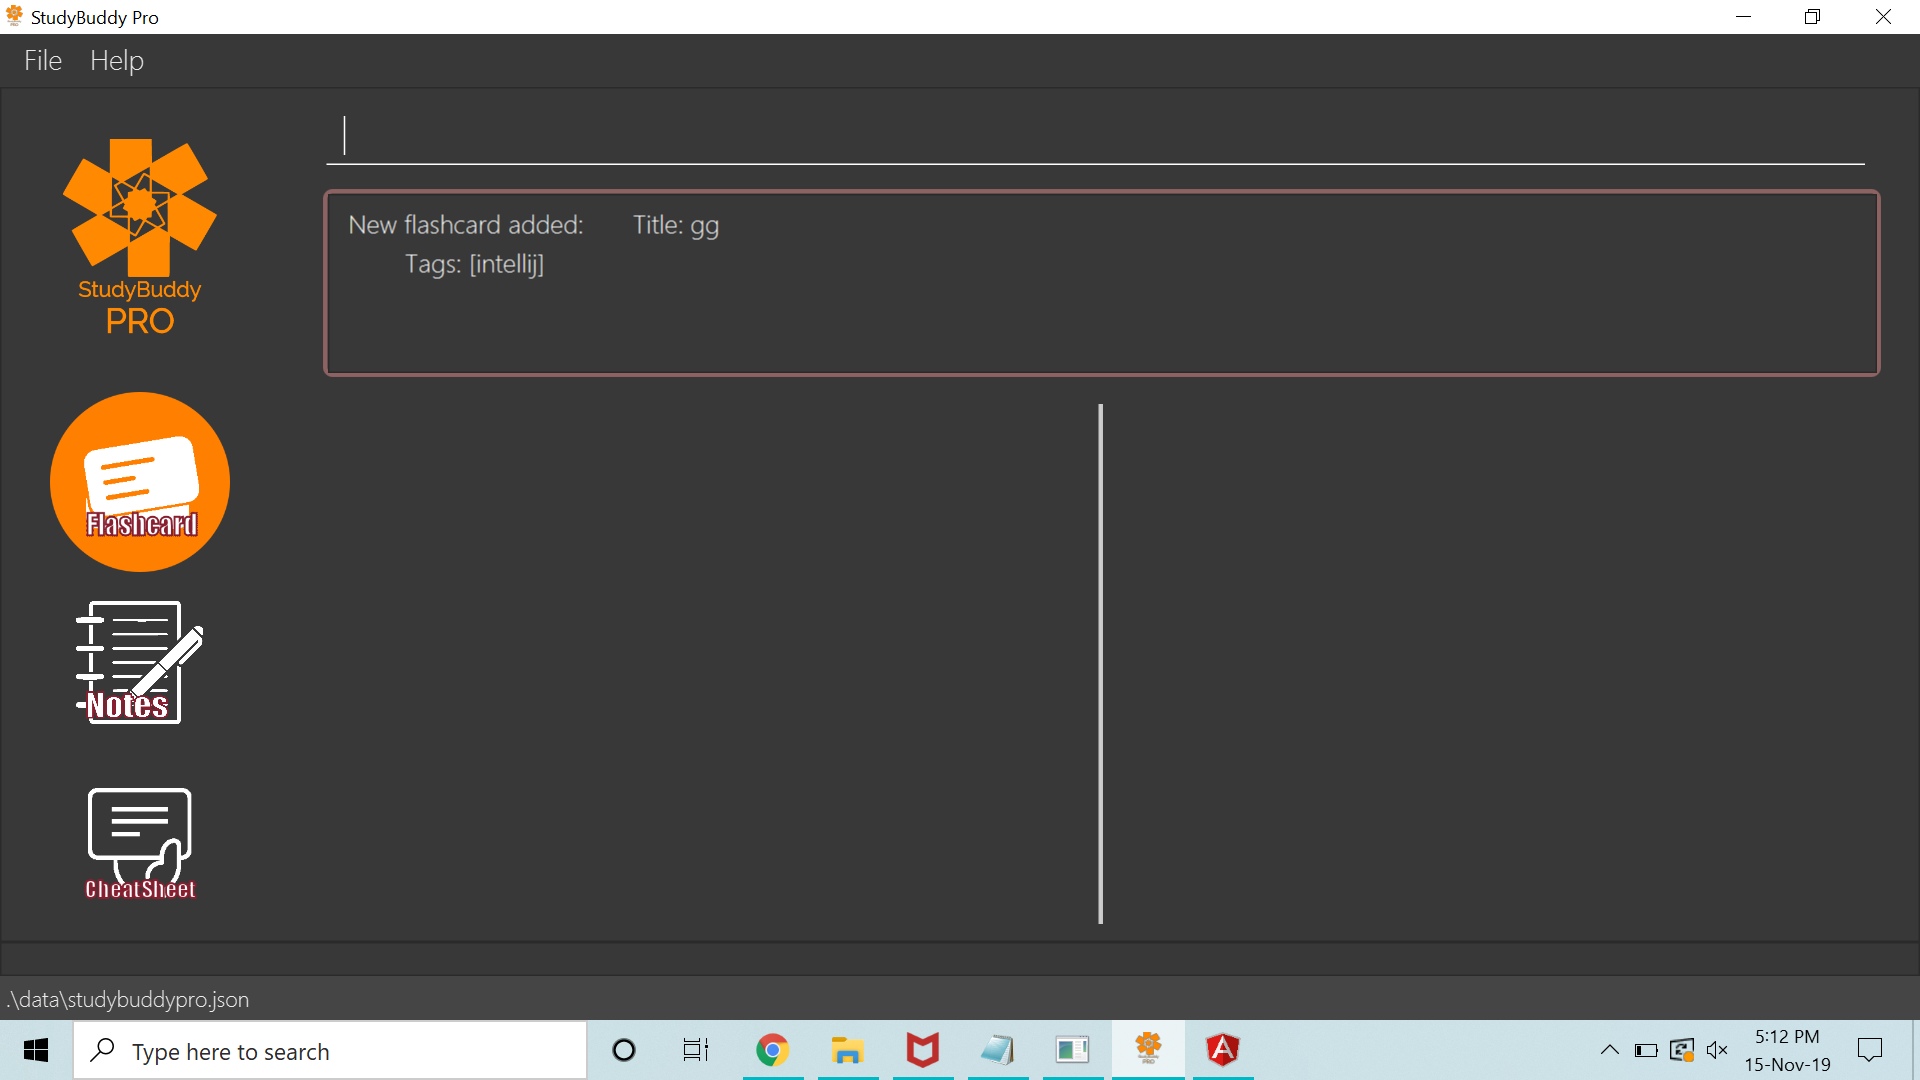1920x1080 pixels.
Task: Open the Help menu
Action: coord(117,61)
